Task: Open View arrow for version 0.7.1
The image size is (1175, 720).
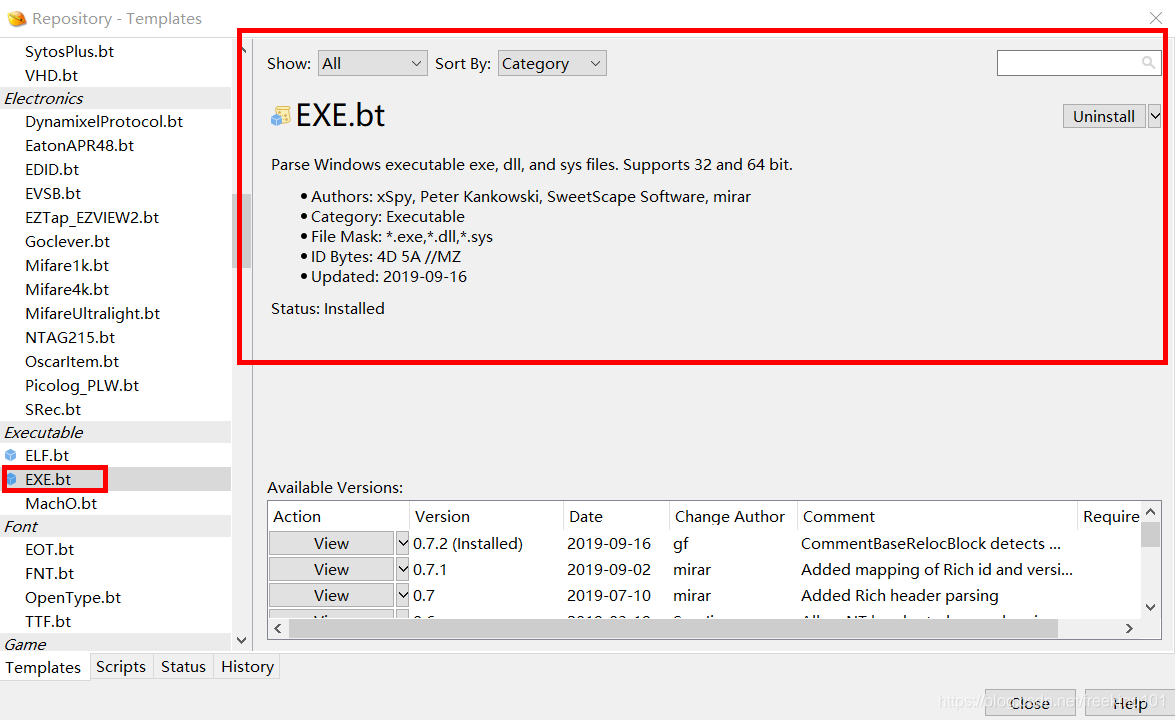Action: 402,569
